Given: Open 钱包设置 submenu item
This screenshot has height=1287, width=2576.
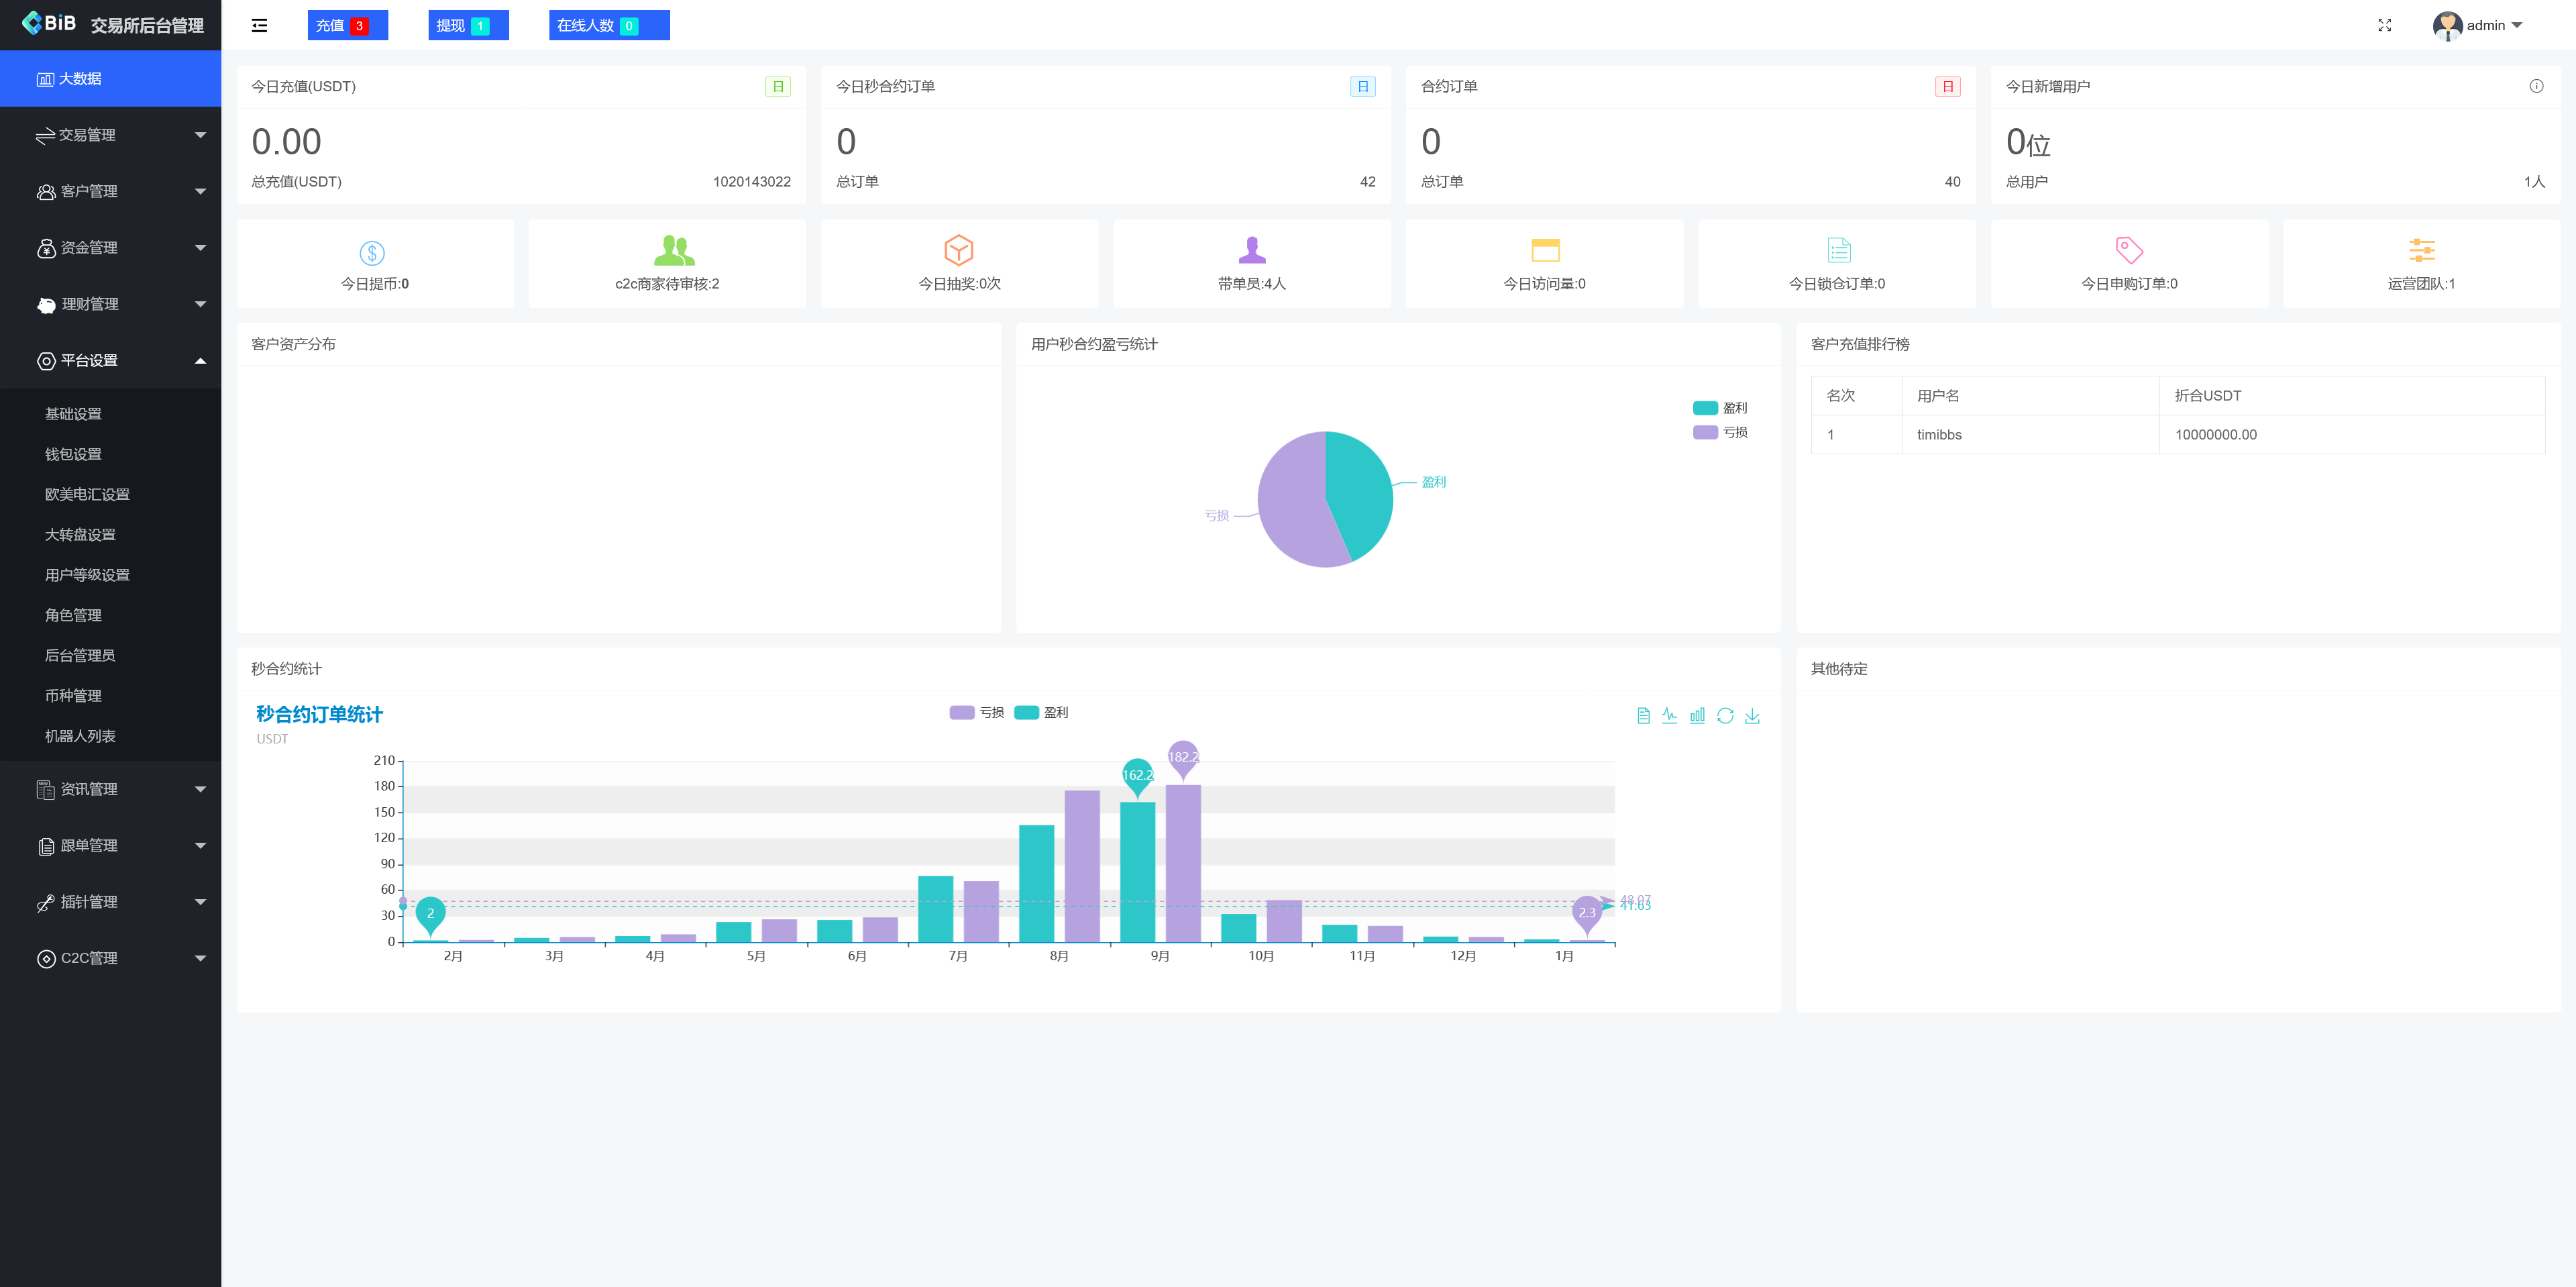Looking at the screenshot, I should tap(73, 454).
